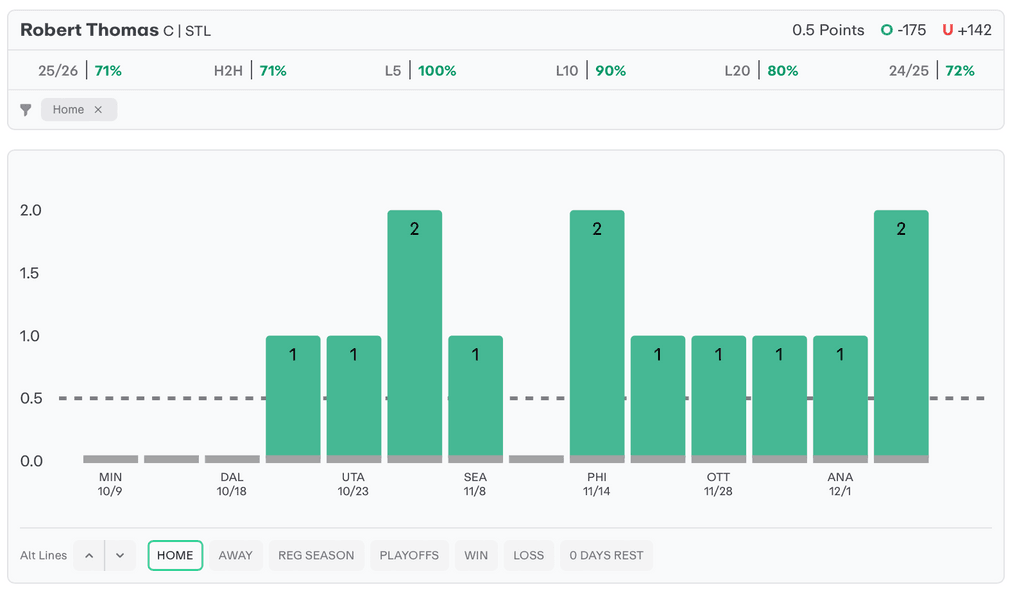The image size is (1024, 599).
Task: Select the Over -175 odds
Action: [903, 30]
